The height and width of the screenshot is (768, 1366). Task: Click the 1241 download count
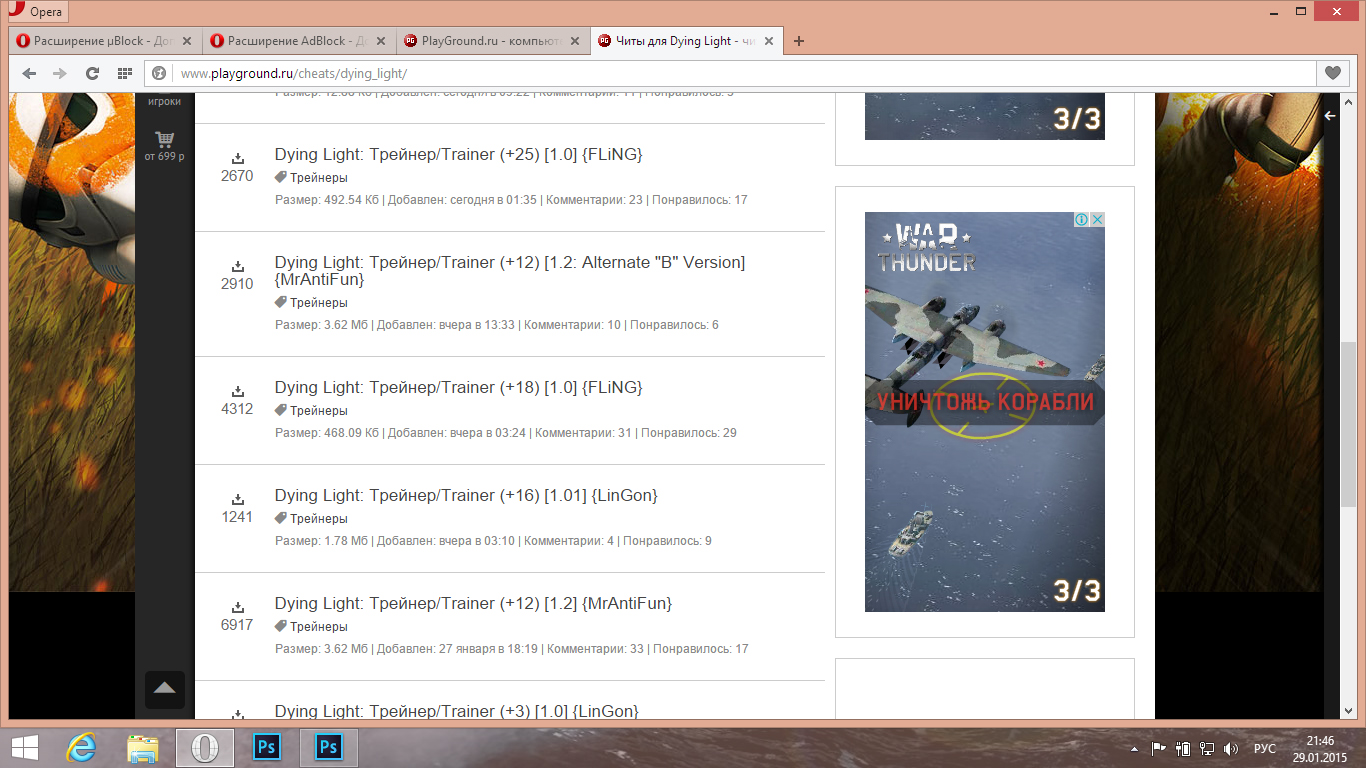tap(238, 517)
